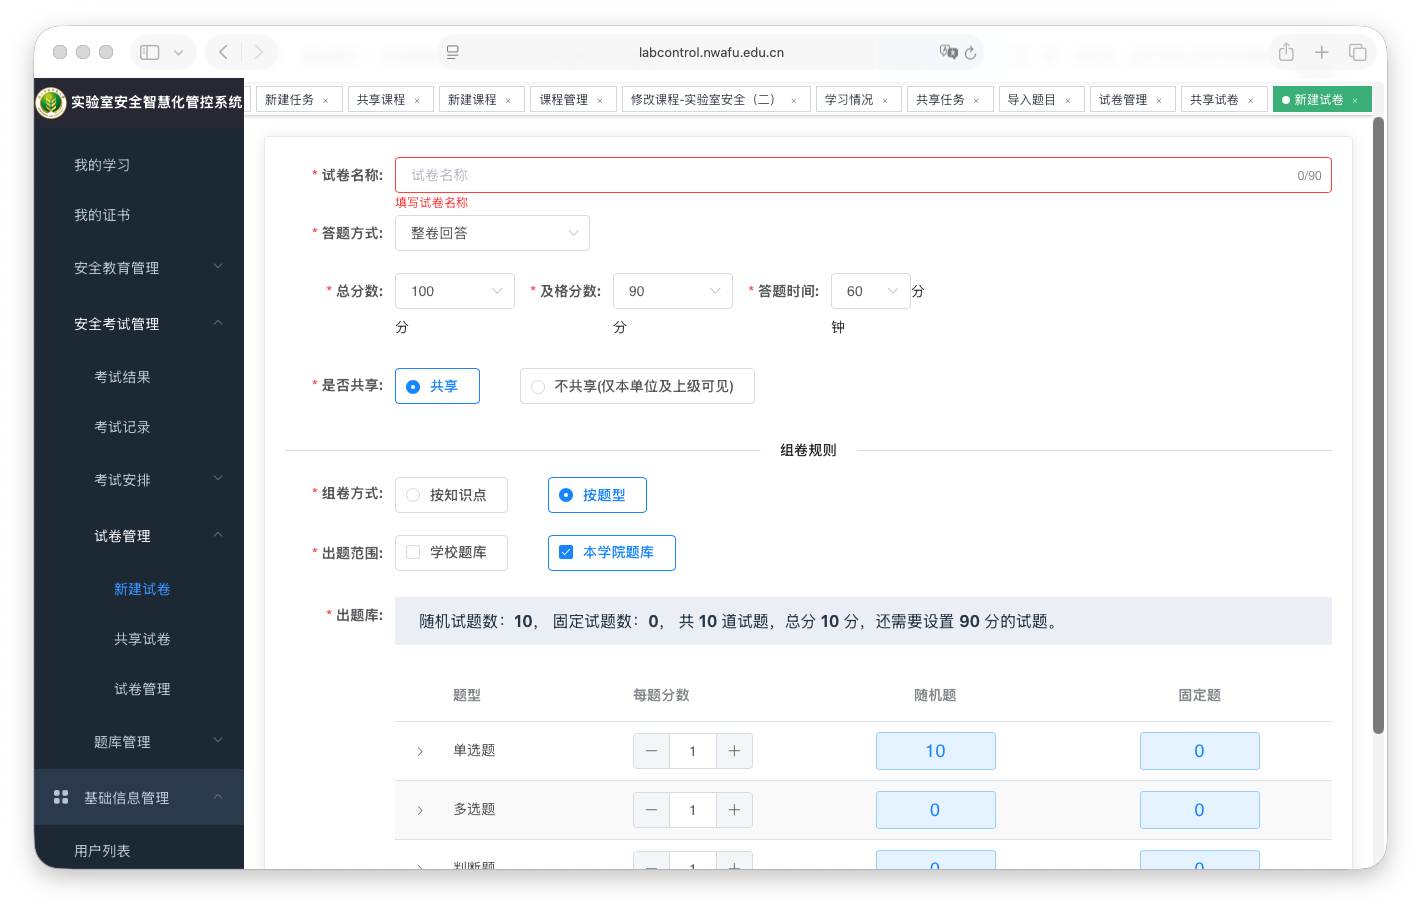1421x911 pixels.
Task: Select 不共享(仅本单位及上级可见) radio option
Action: click(x=637, y=386)
